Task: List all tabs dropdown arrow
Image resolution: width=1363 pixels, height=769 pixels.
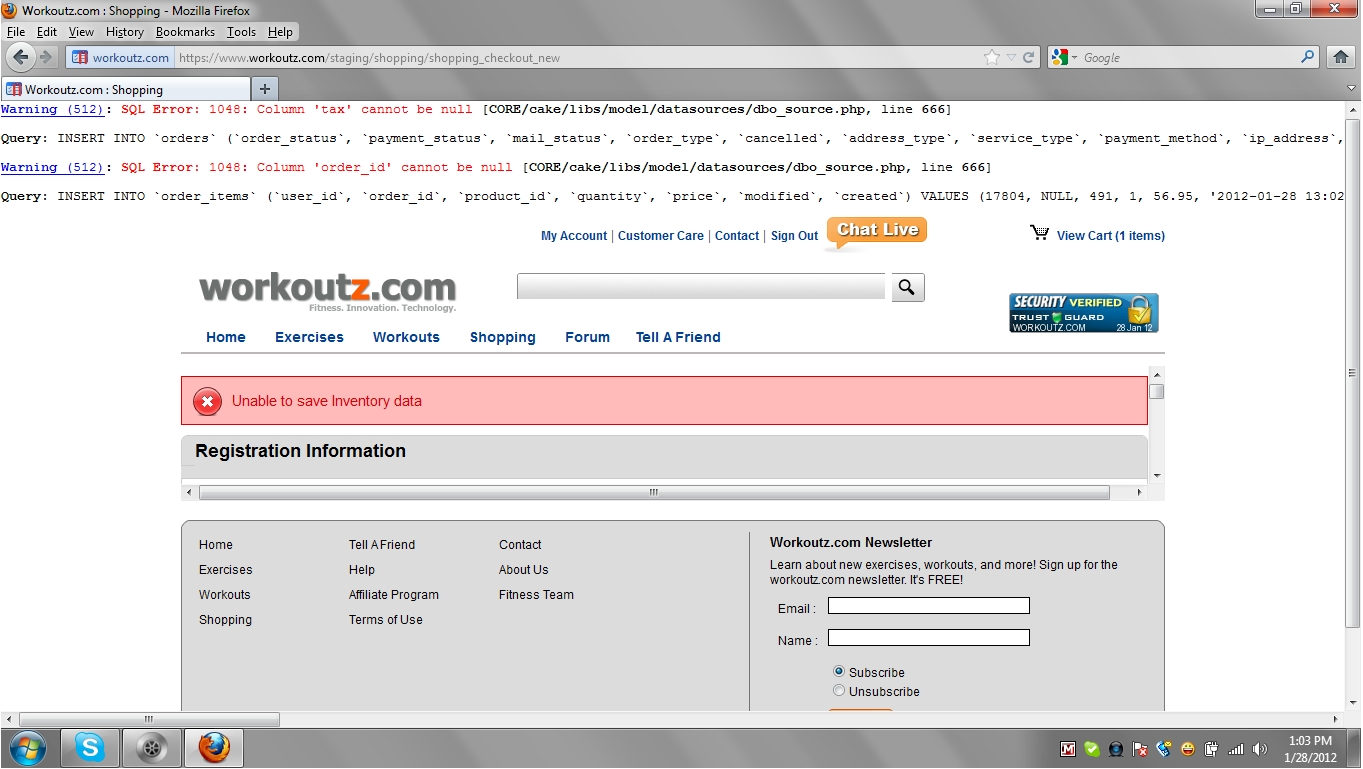Action: tap(1352, 89)
